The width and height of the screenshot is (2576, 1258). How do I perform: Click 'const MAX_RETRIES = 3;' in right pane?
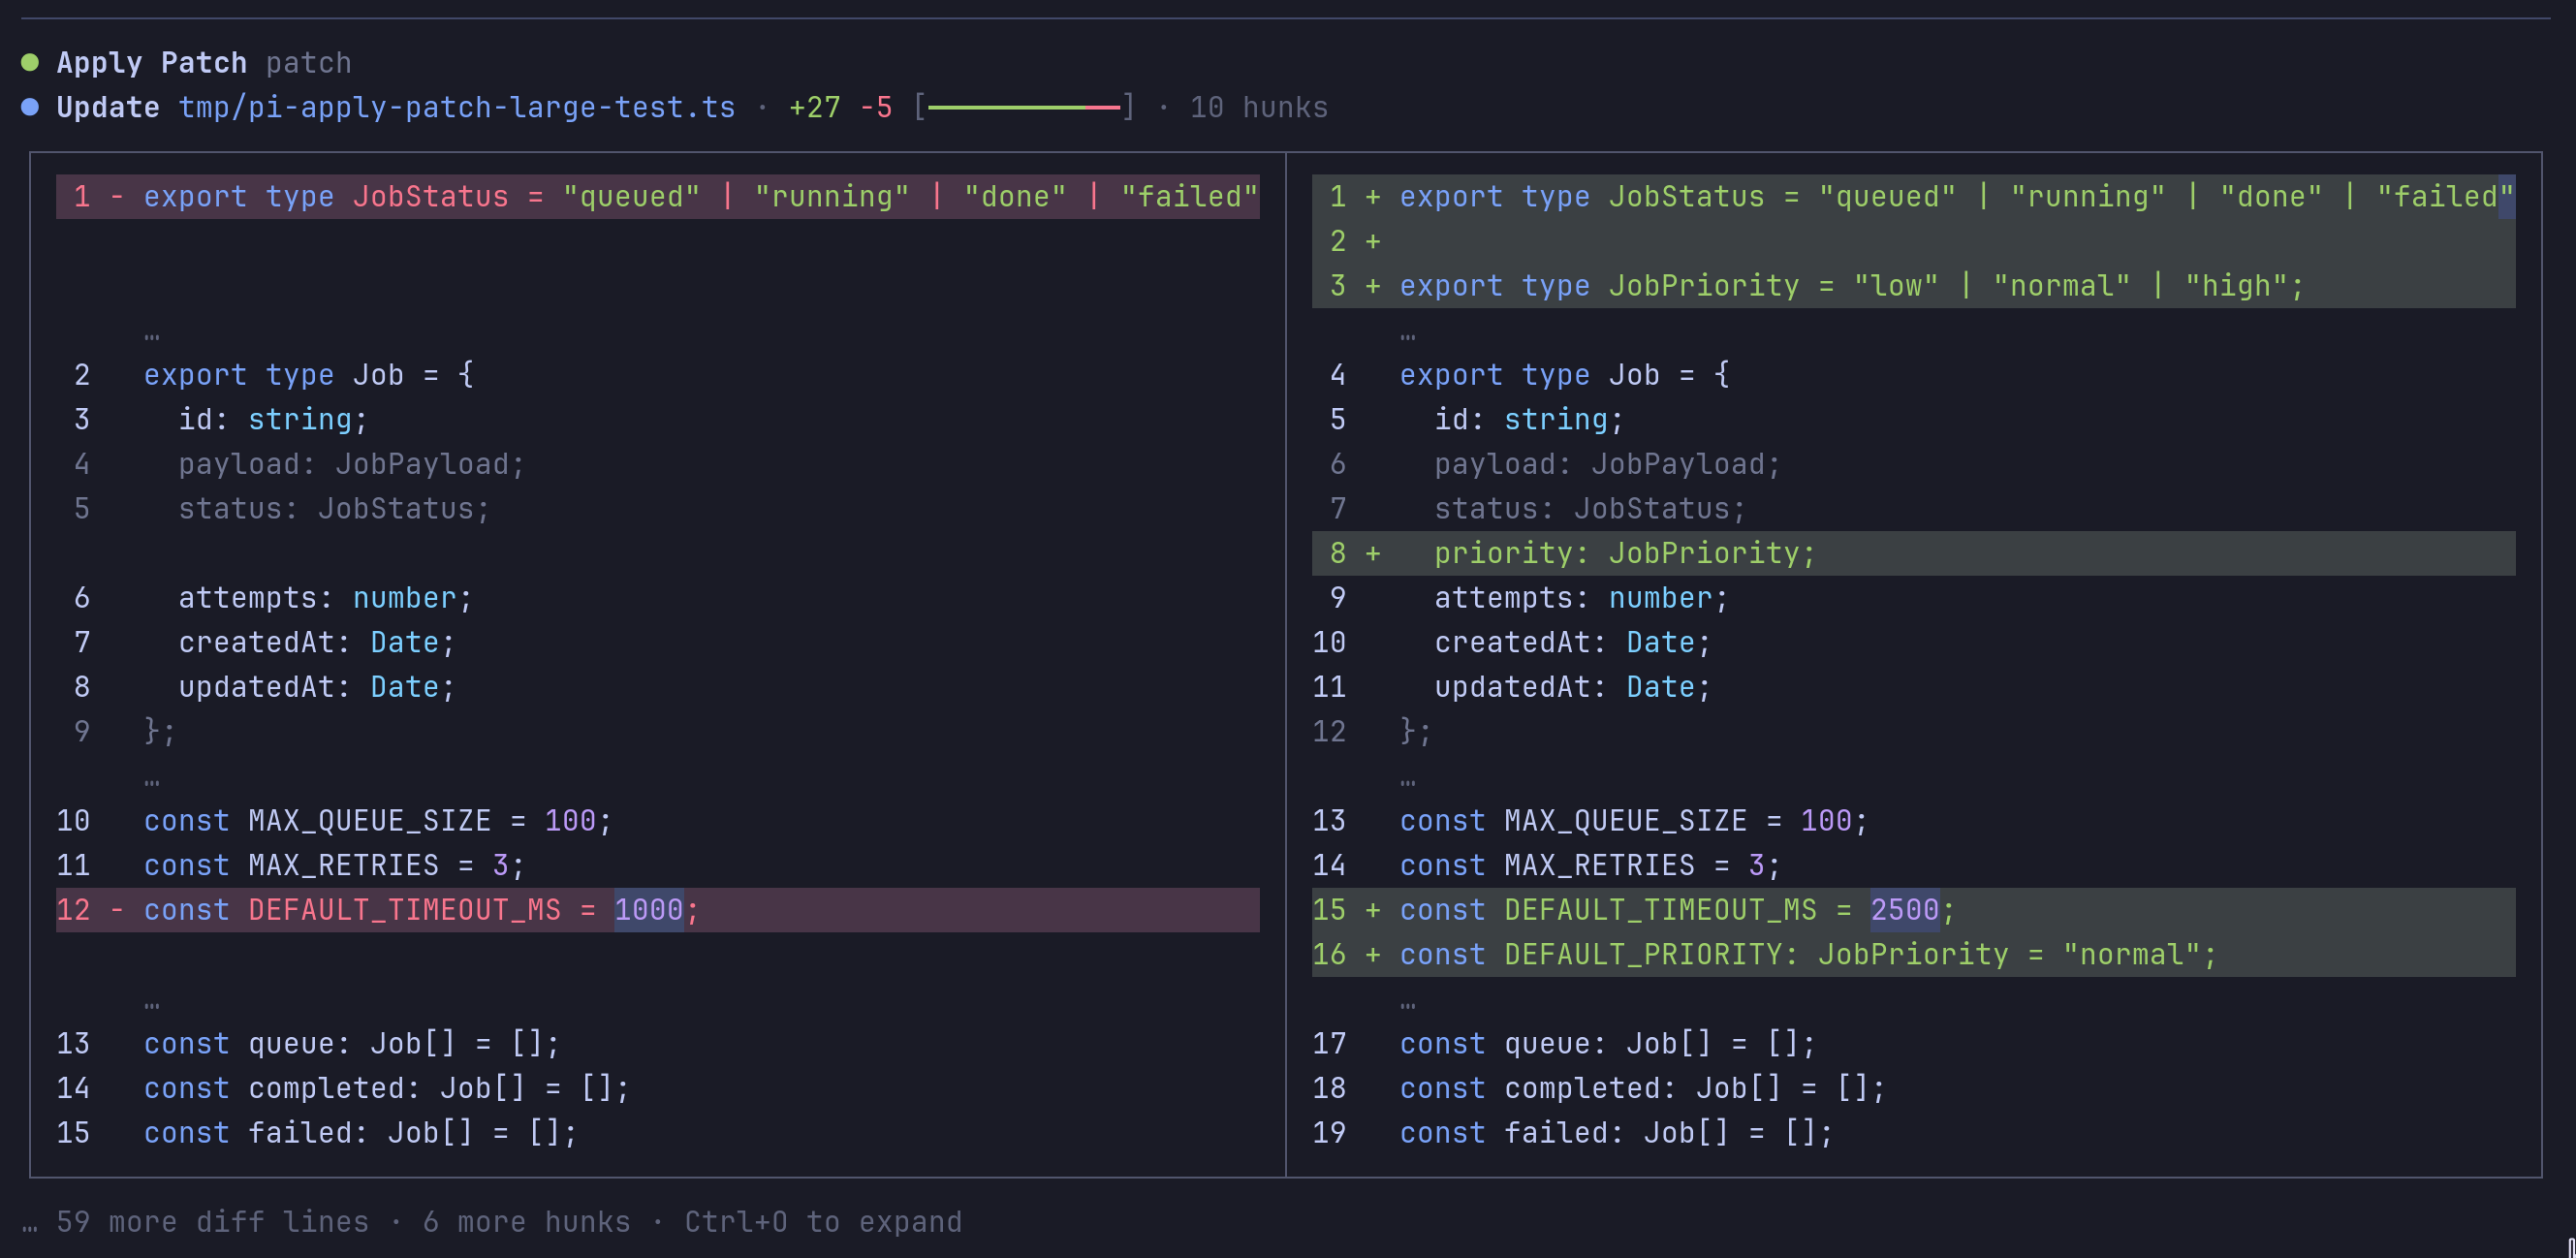pyautogui.click(x=1590, y=865)
